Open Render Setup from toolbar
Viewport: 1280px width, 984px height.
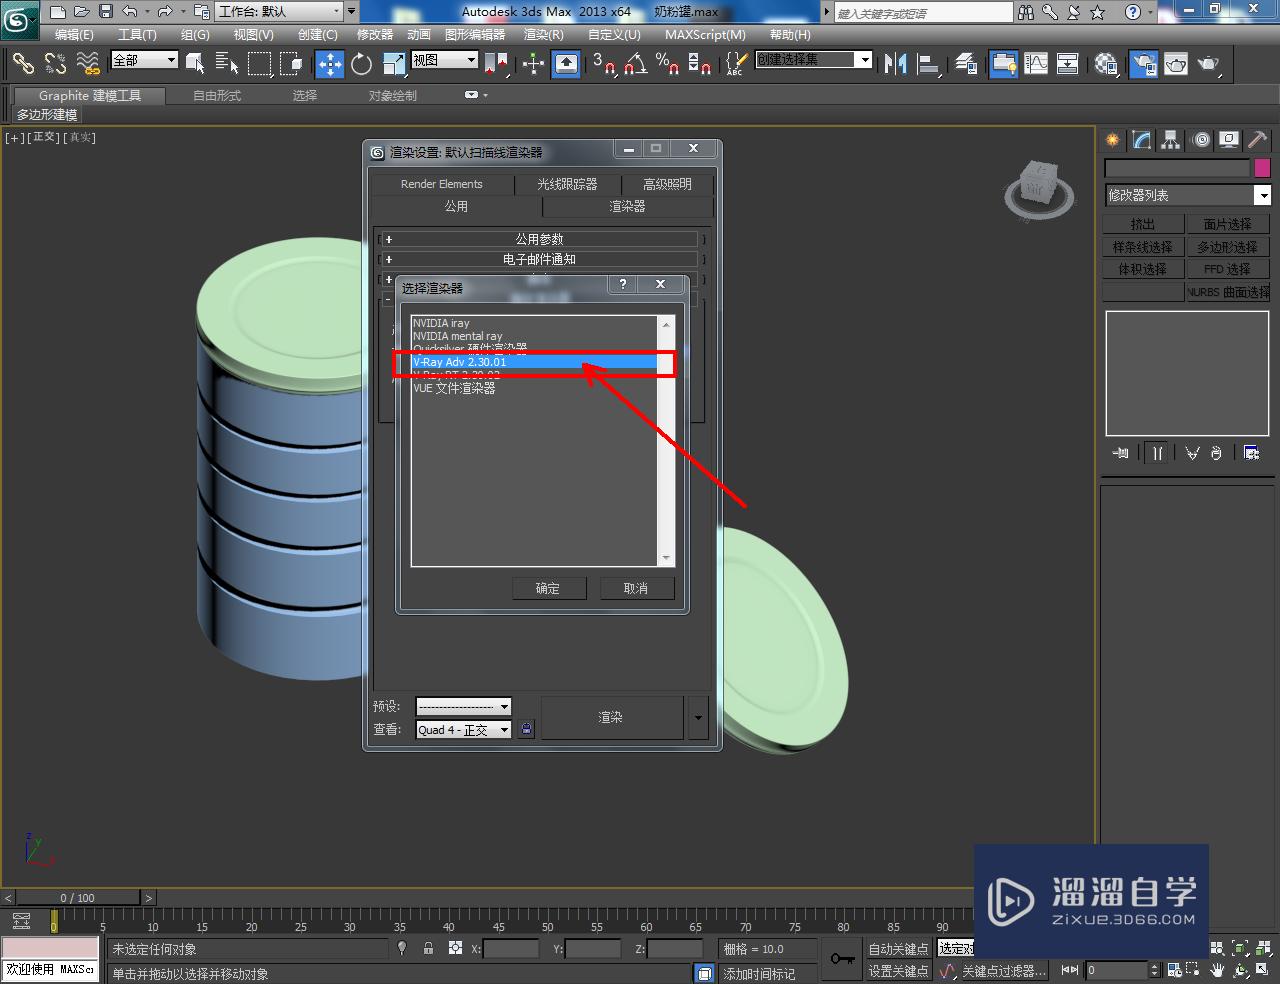pos(1144,64)
